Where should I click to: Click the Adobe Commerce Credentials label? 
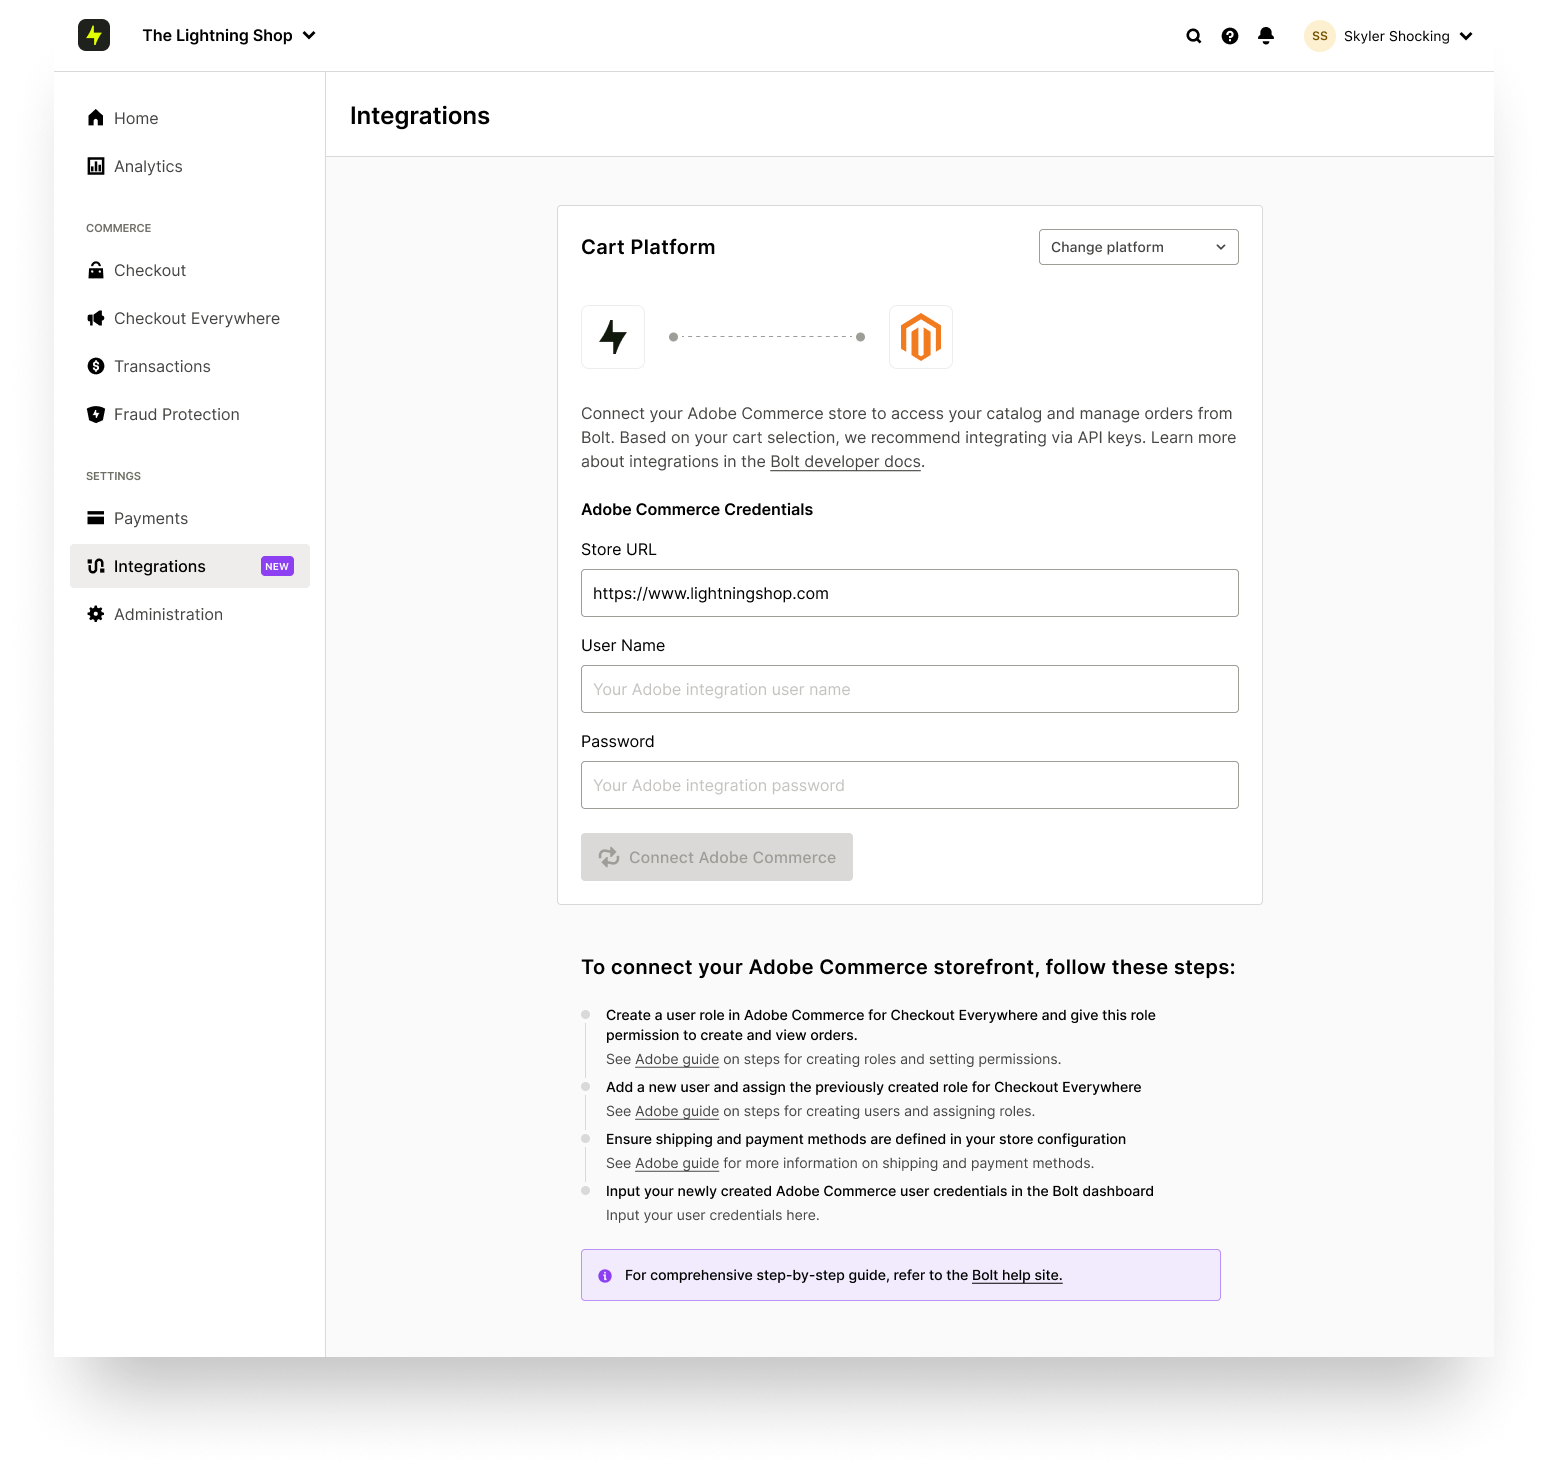tap(697, 510)
